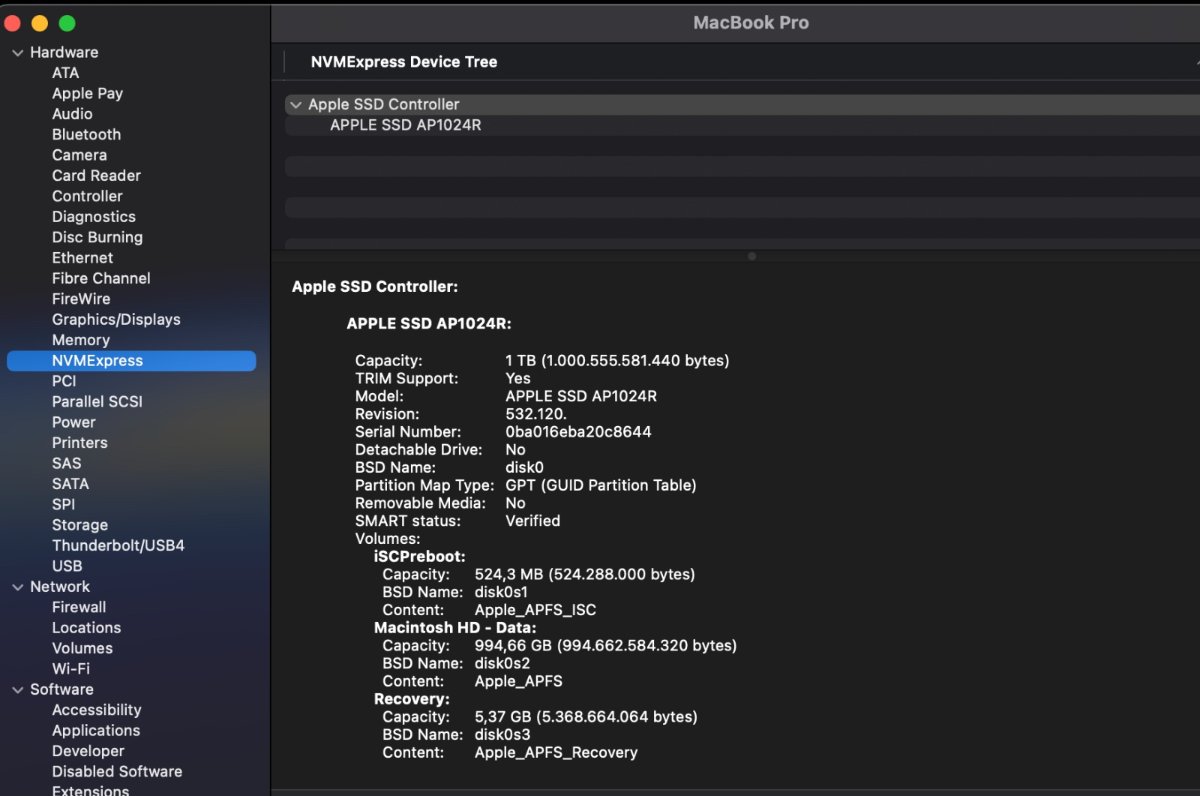
Task: Click the NVMExpress Device Tree column header
Action: (404, 62)
